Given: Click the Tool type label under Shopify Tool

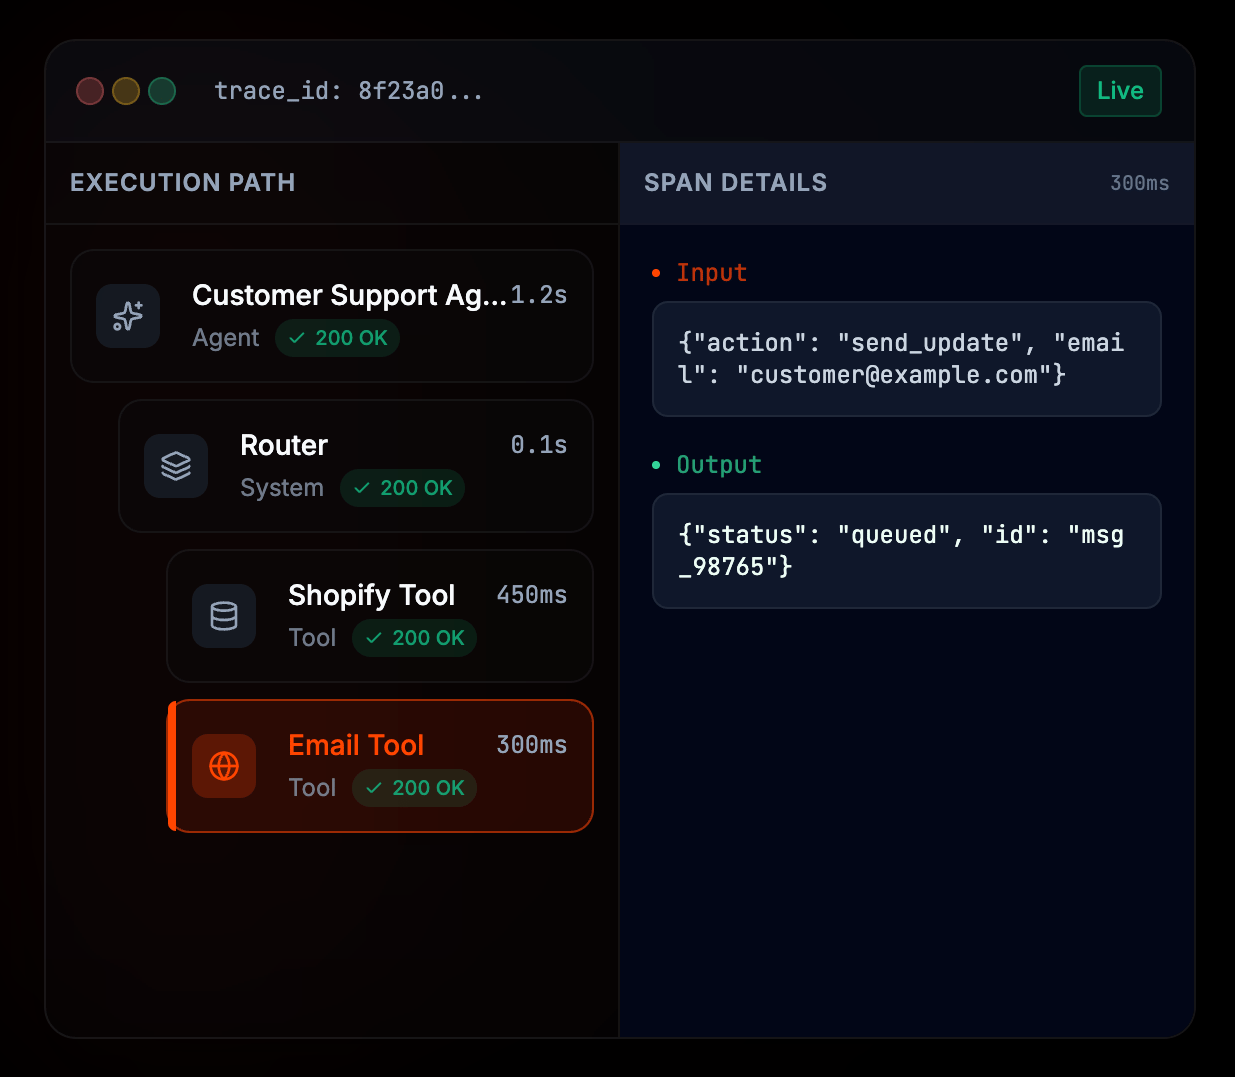Looking at the screenshot, I should pos(312,638).
